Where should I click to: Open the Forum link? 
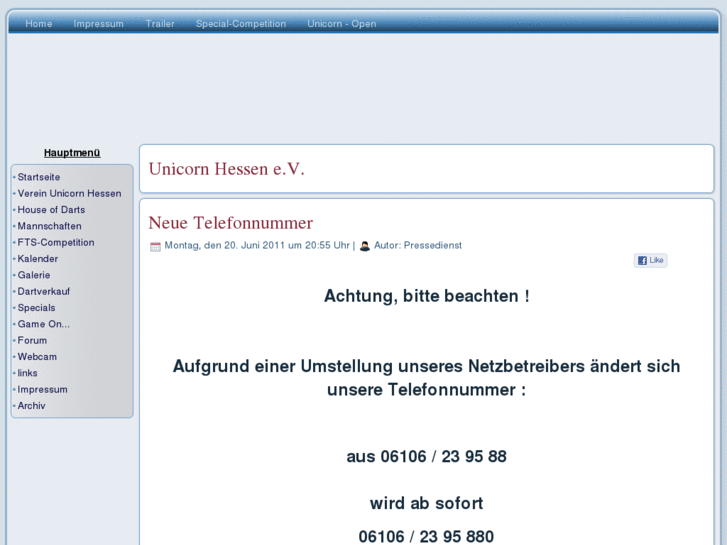click(x=32, y=340)
